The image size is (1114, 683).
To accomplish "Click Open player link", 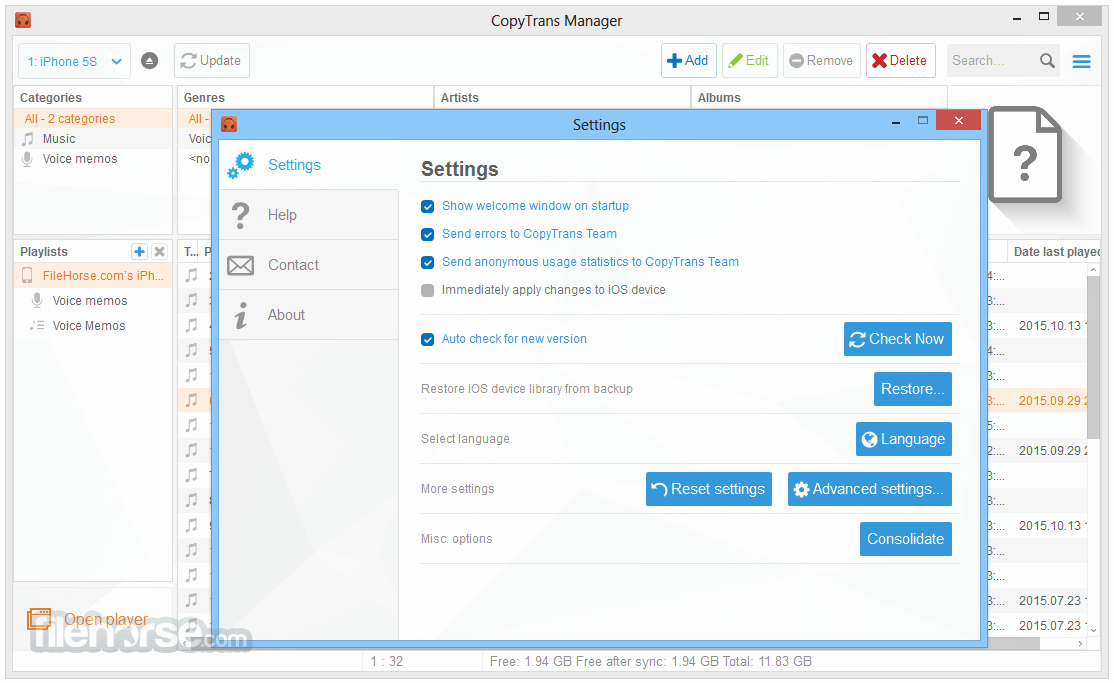I will (x=106, y=619).
